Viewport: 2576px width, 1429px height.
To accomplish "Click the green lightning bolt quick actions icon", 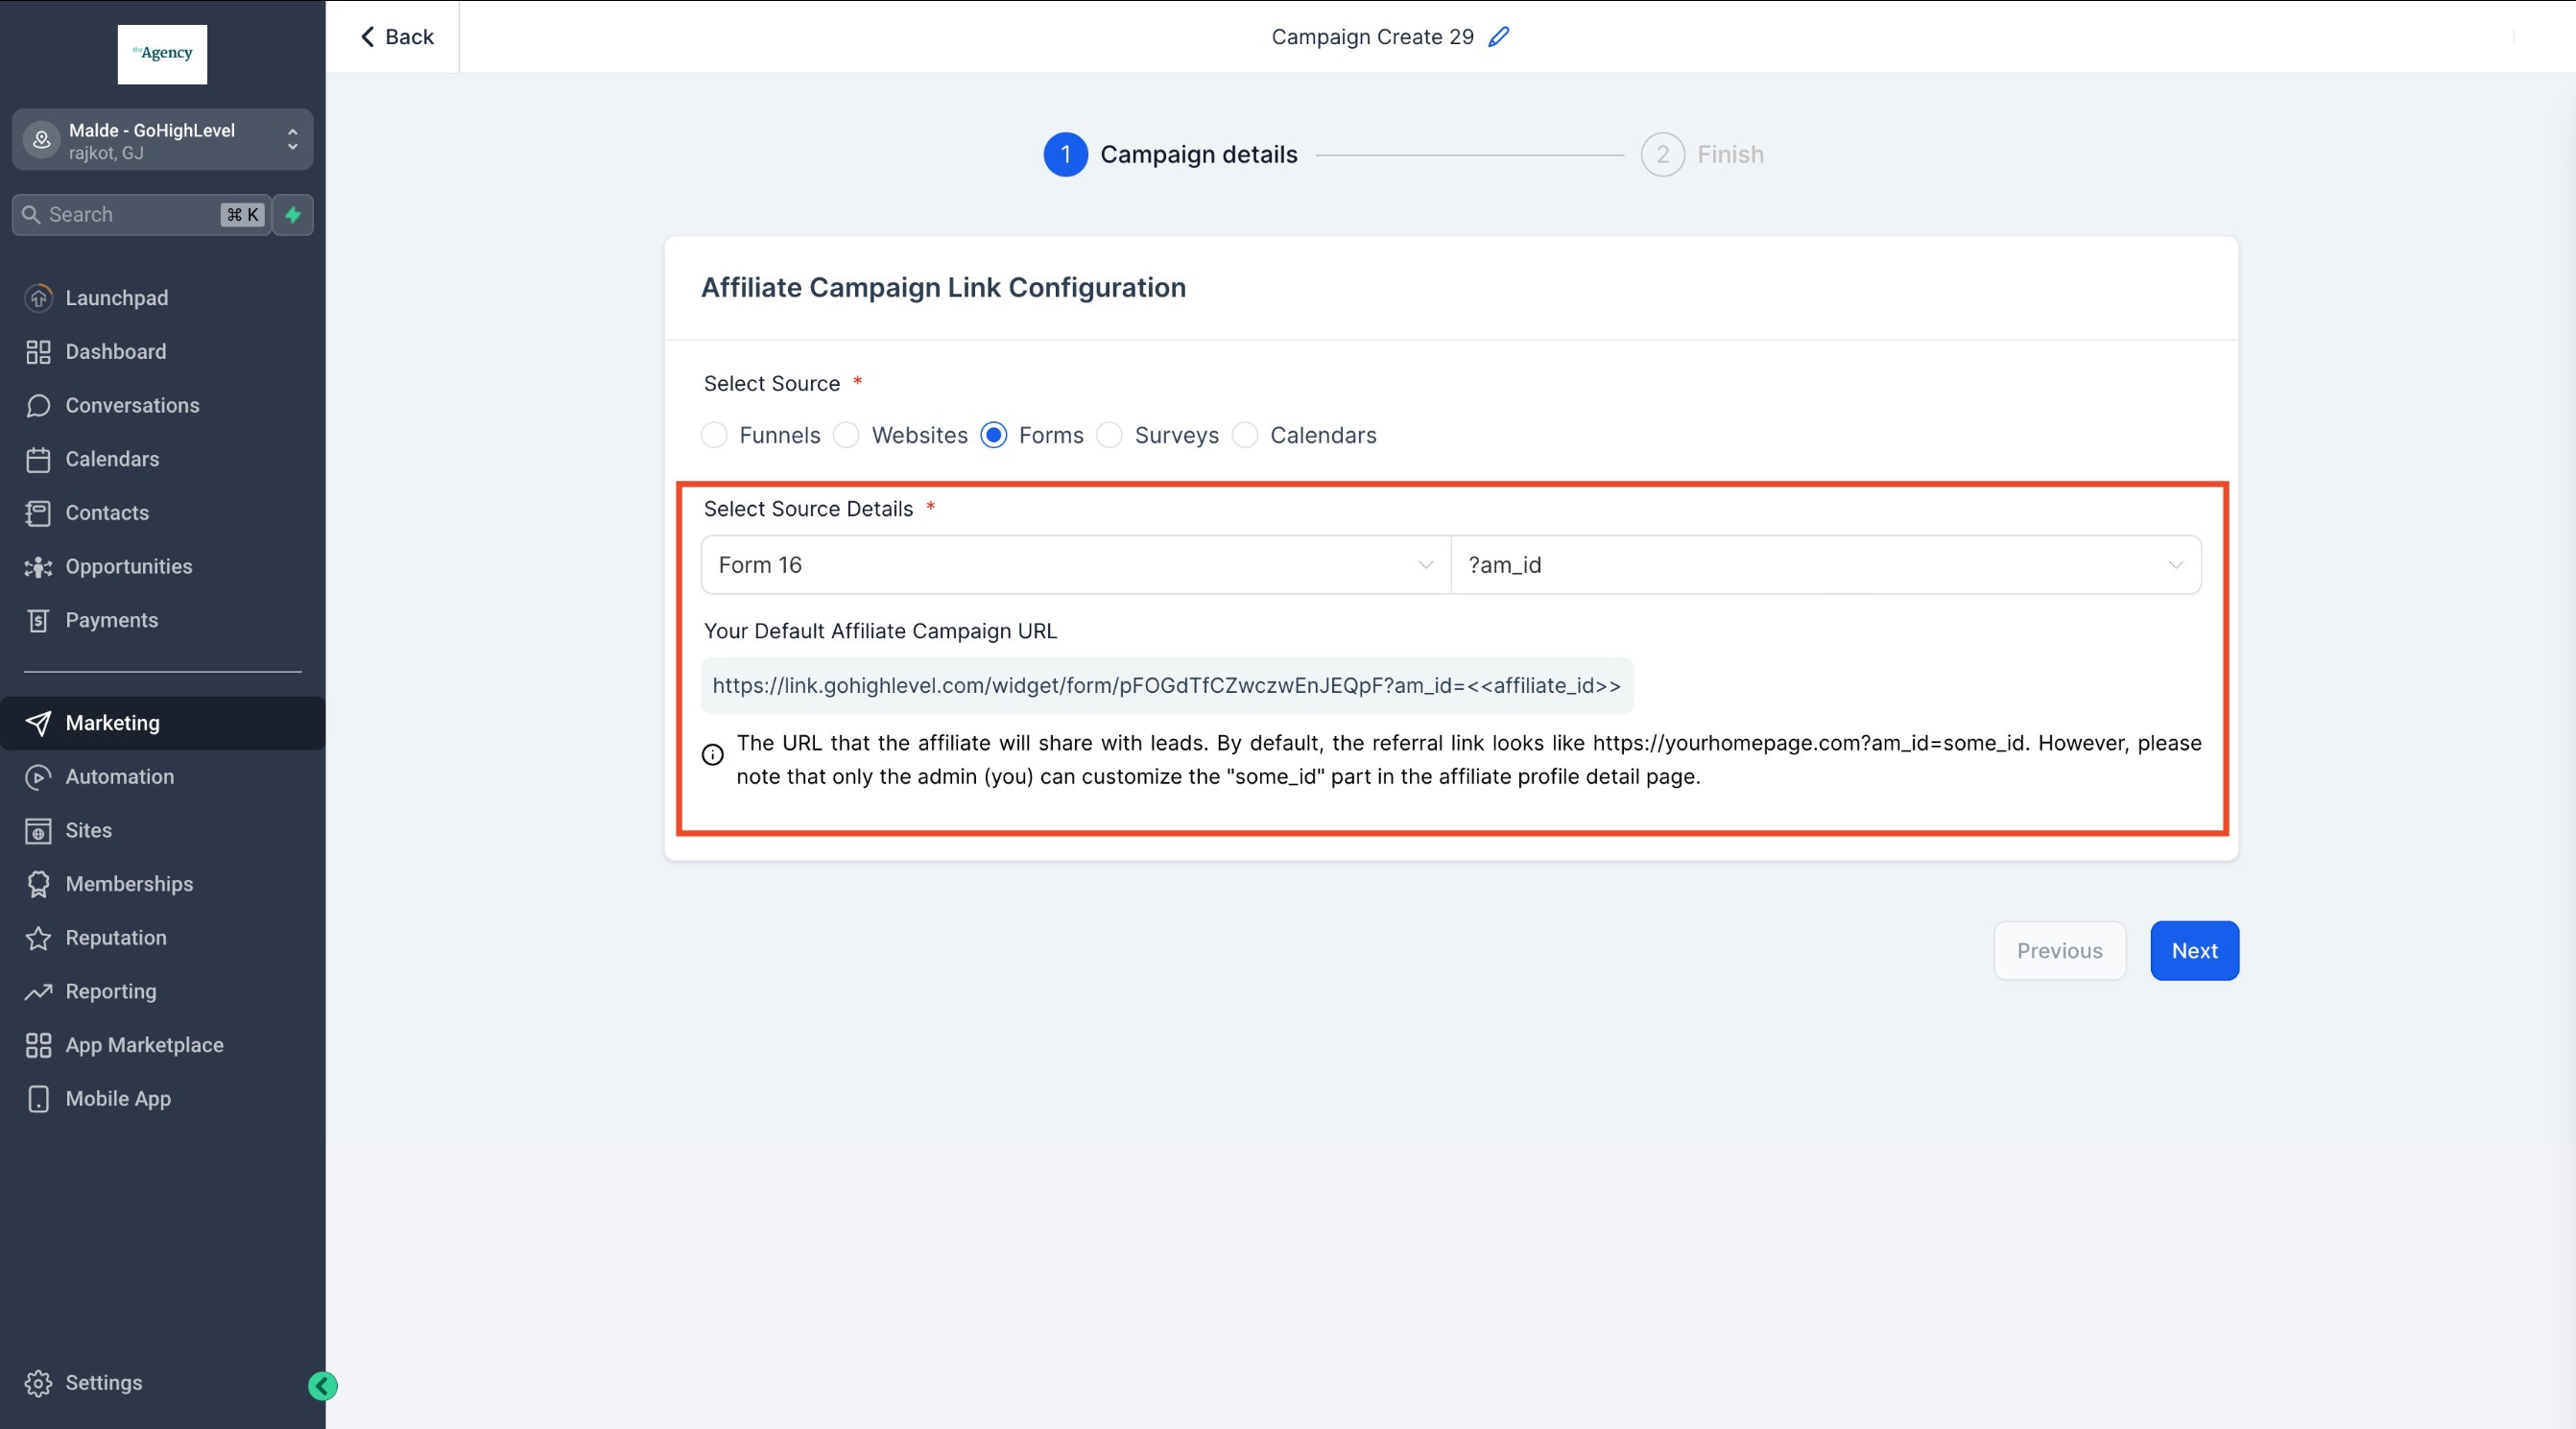I will tap(293, 215).
